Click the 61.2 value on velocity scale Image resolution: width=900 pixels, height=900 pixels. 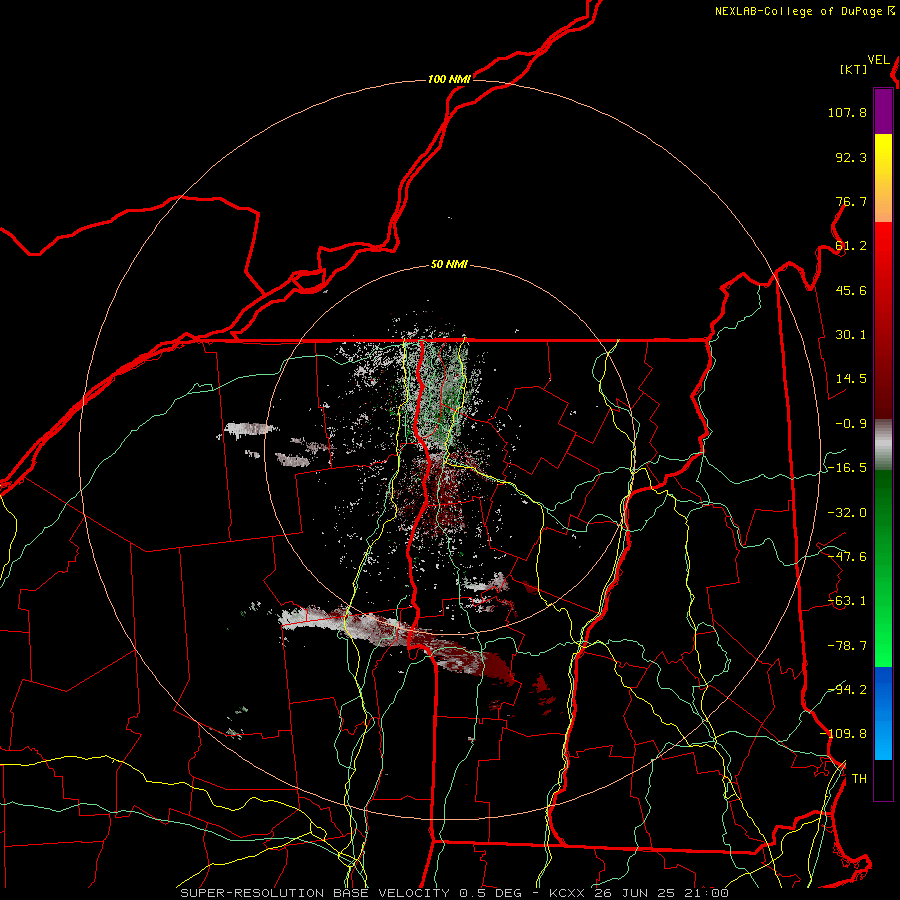(851, 246)
